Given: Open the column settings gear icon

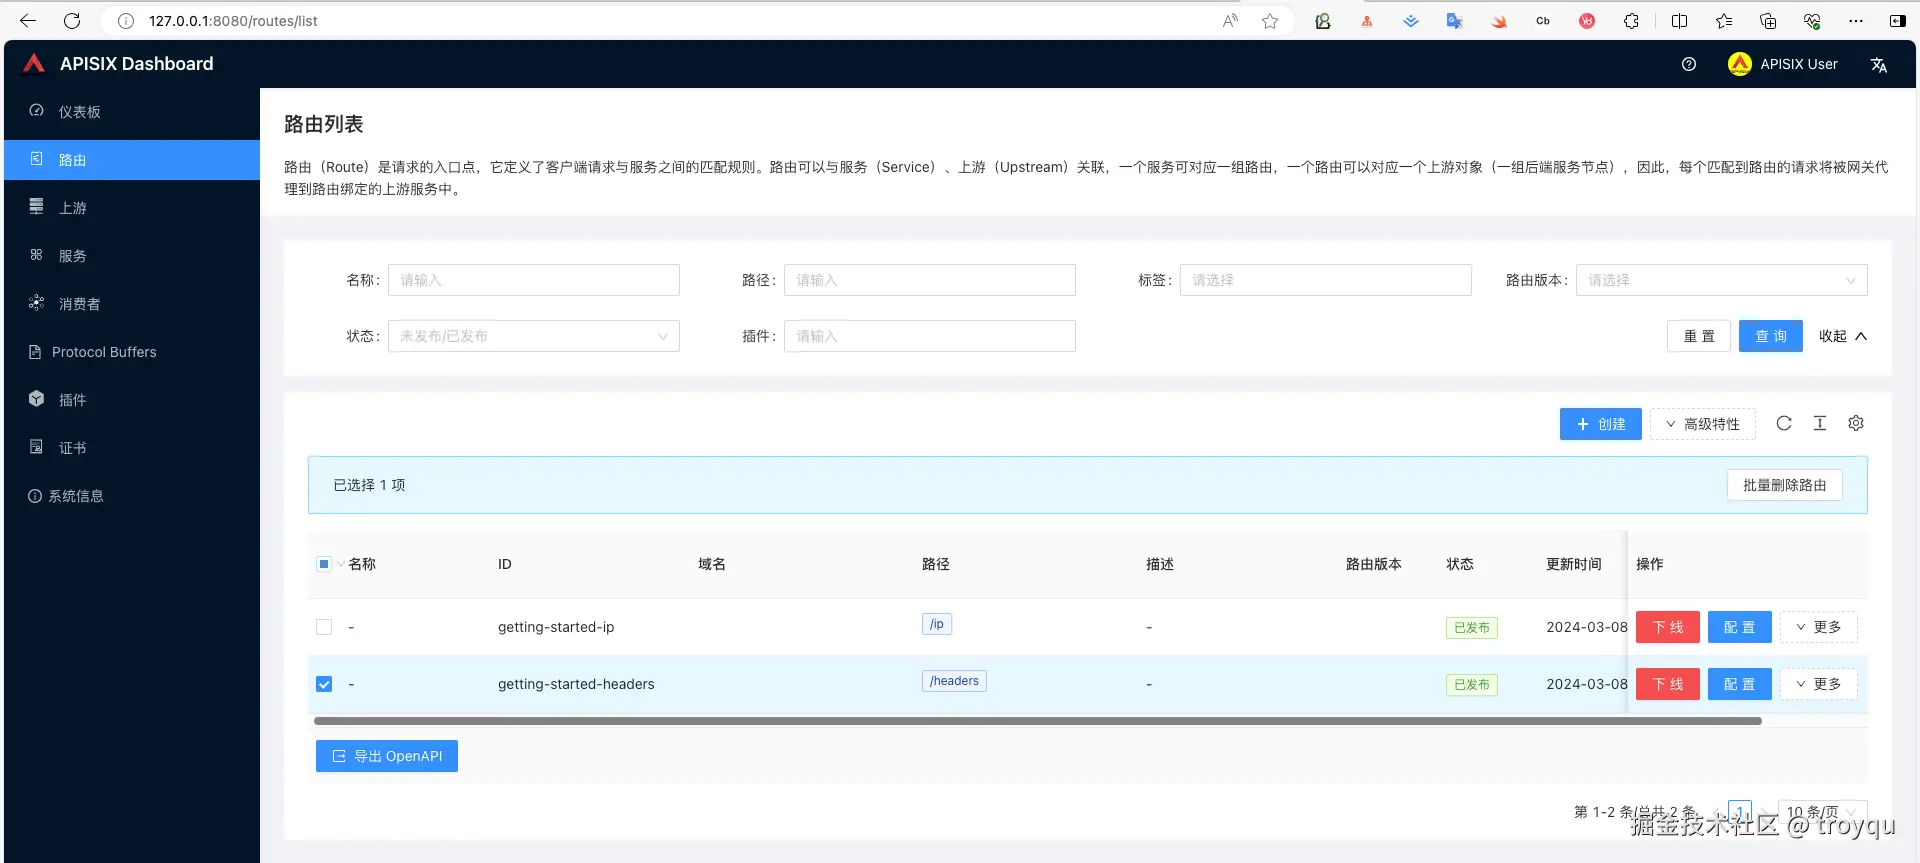Looking at the screenshot, I should (1856, 423).
